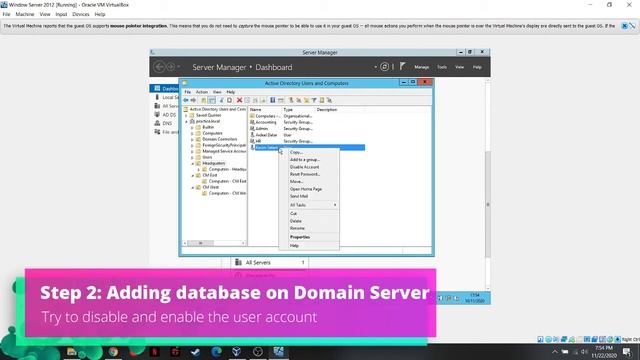
Task: Click the funnel Filter options toolbar icon
Action: click(314, 100)
